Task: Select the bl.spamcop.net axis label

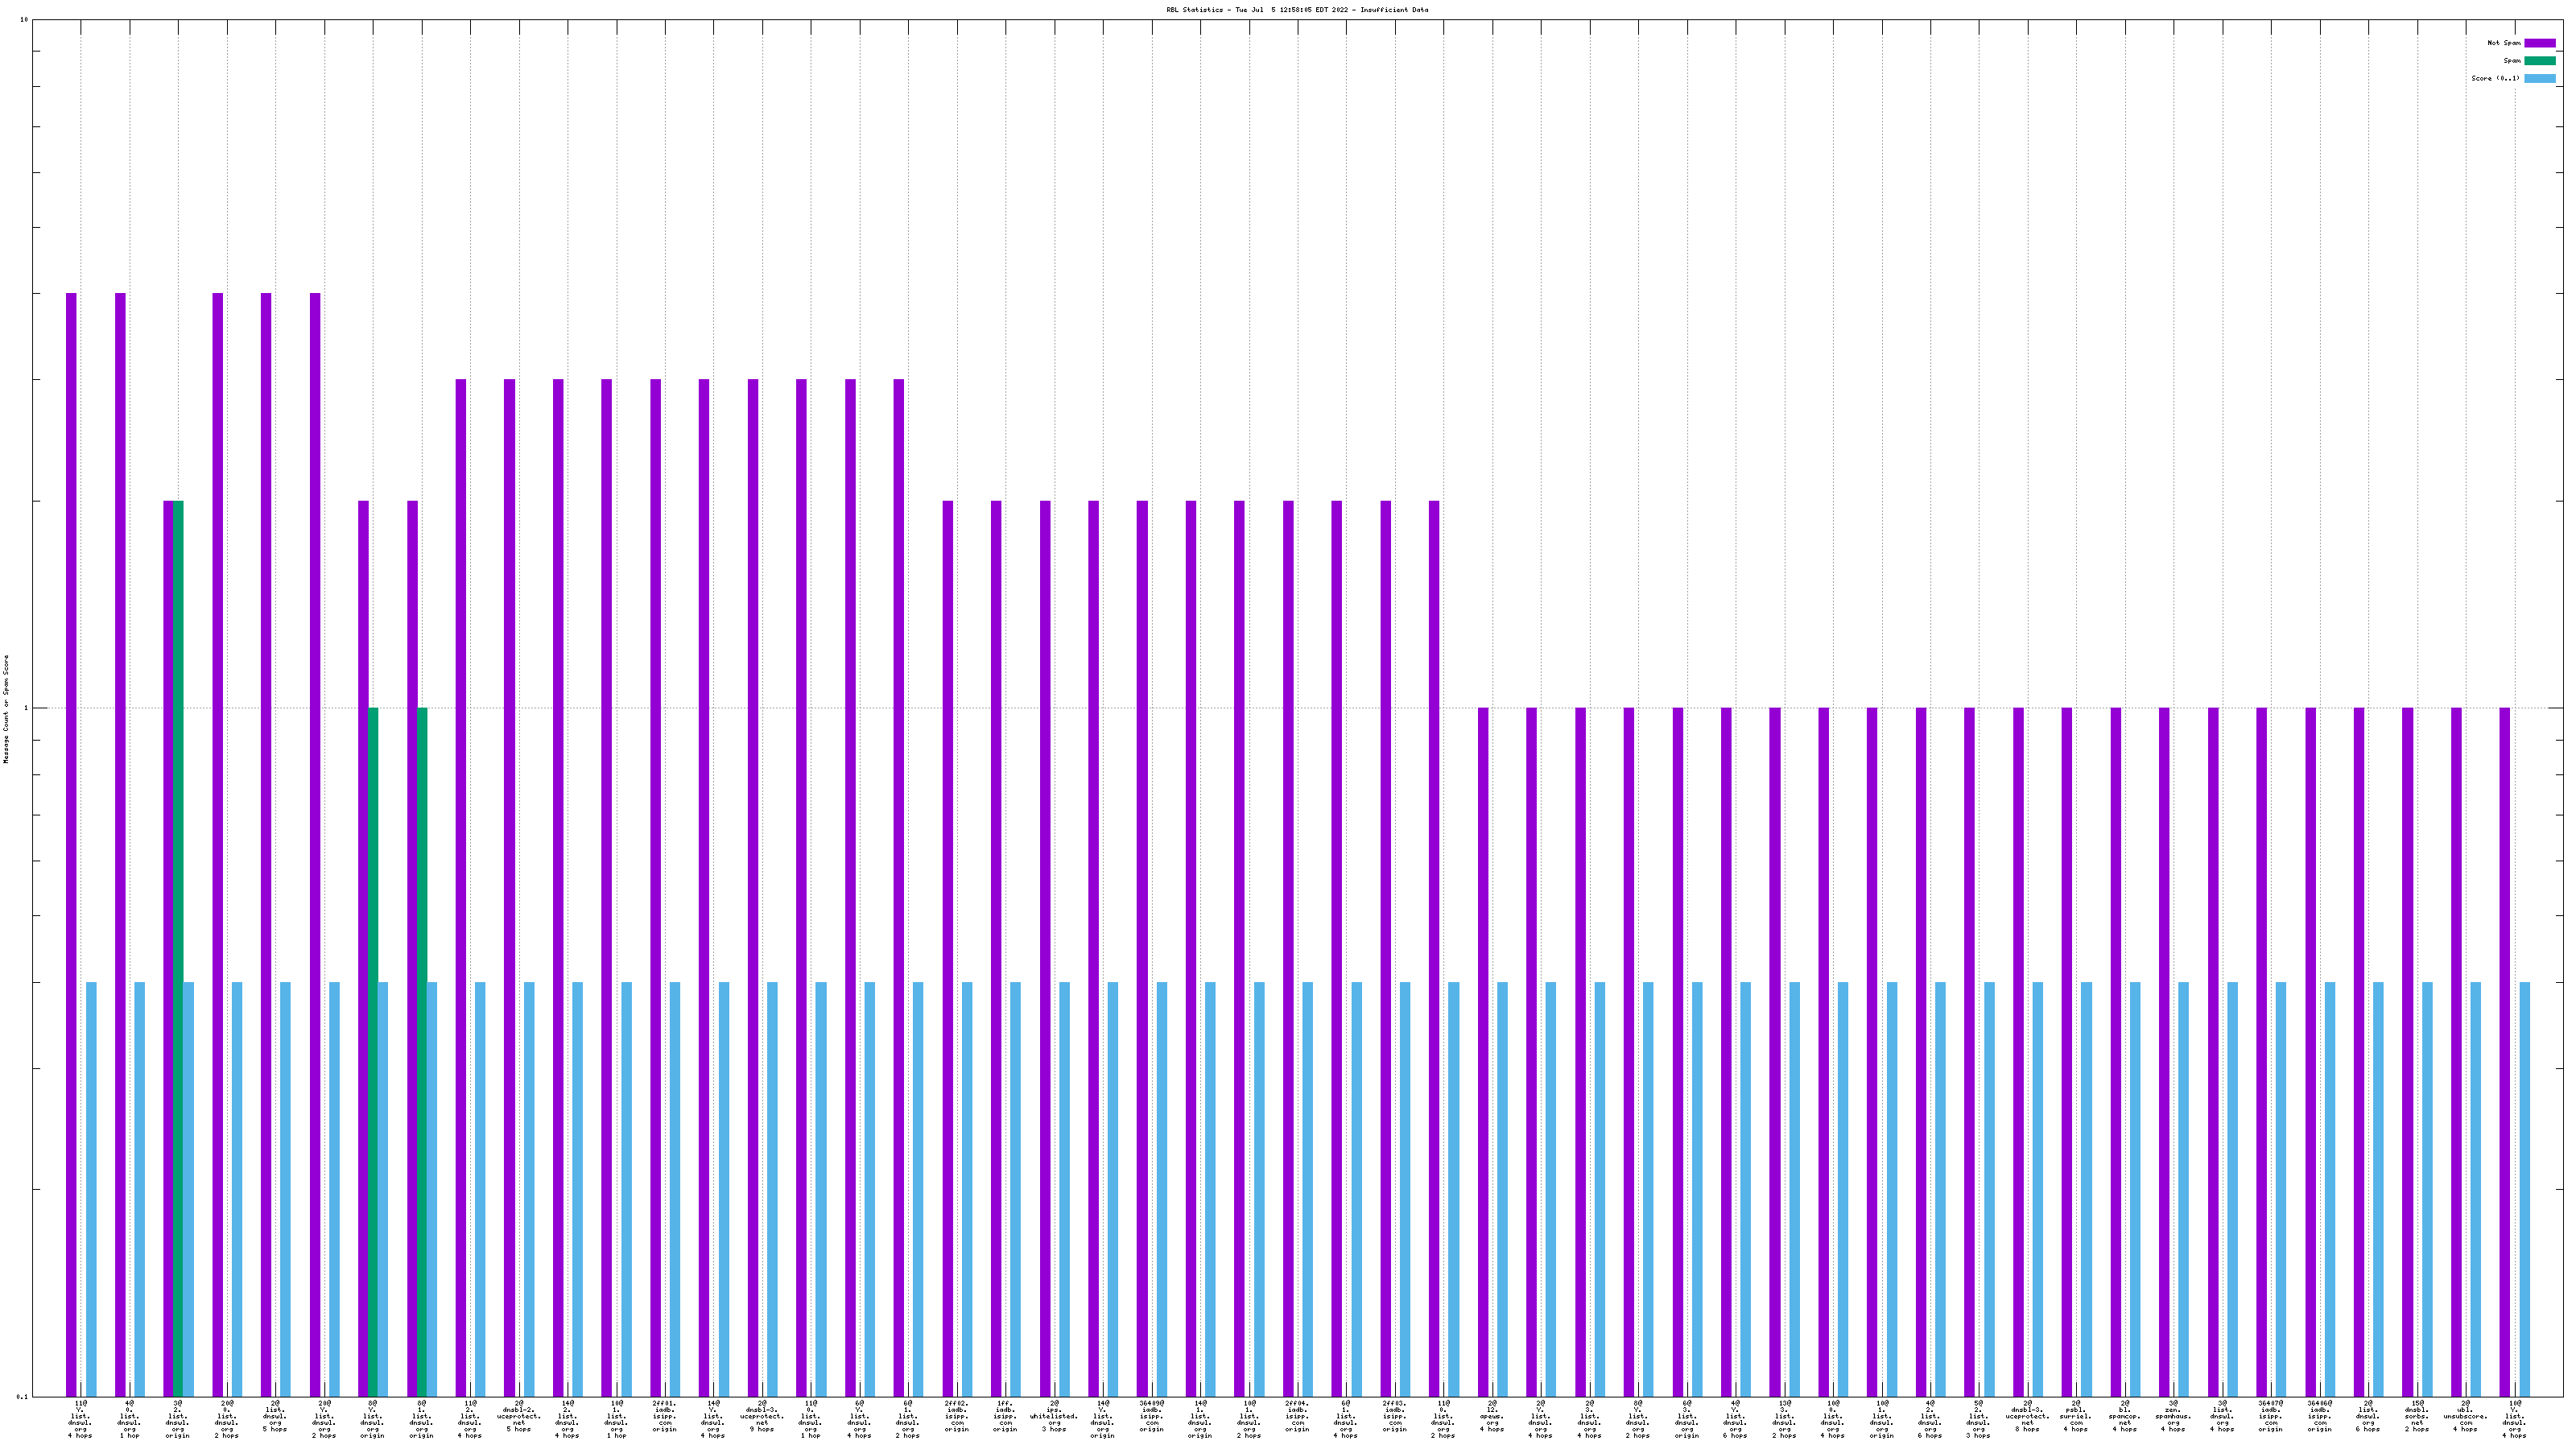Action: [x=2124, y=1416]
